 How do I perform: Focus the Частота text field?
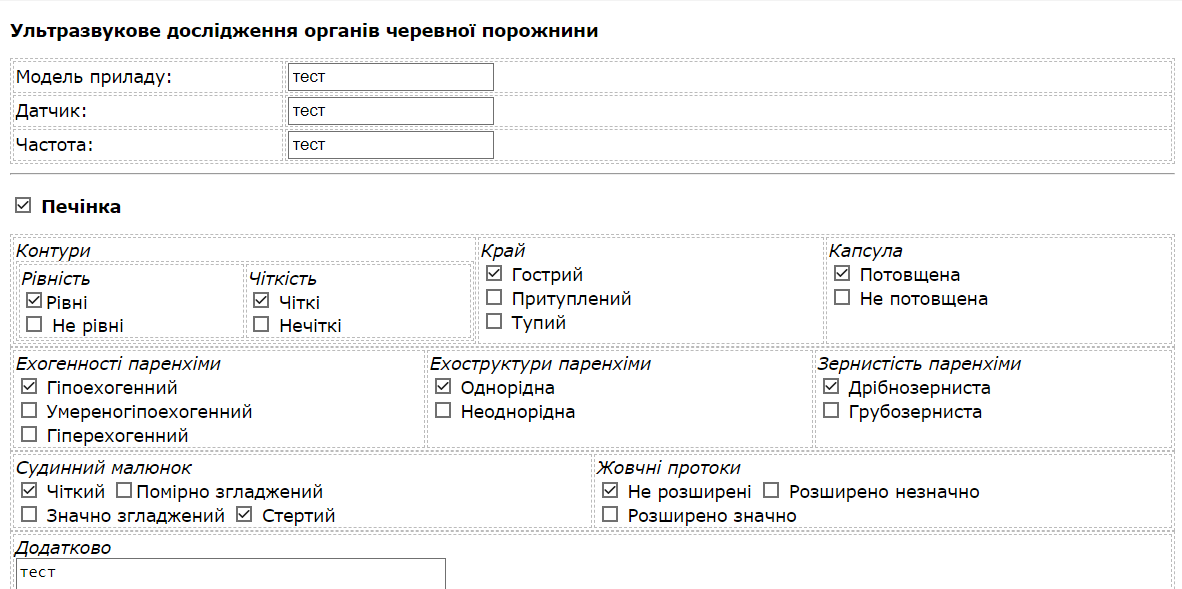(390, 145)
